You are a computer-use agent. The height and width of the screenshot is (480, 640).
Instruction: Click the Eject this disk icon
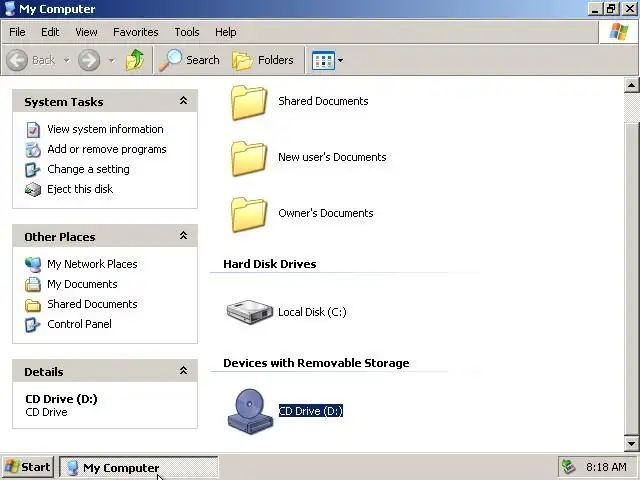point(33,190)
